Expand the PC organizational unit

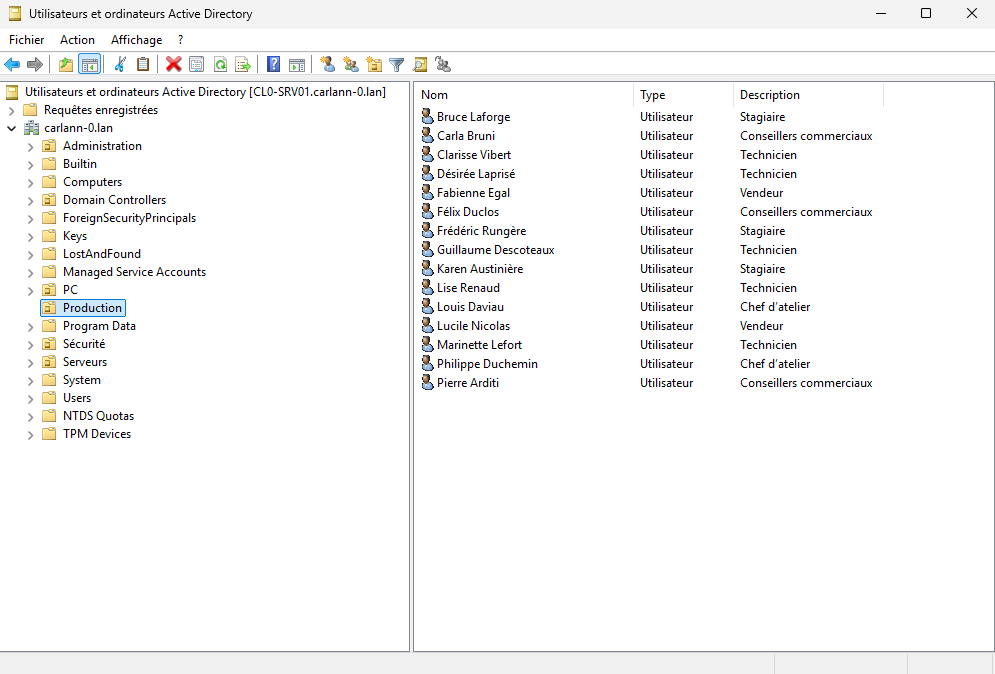(x=30, y=291)
